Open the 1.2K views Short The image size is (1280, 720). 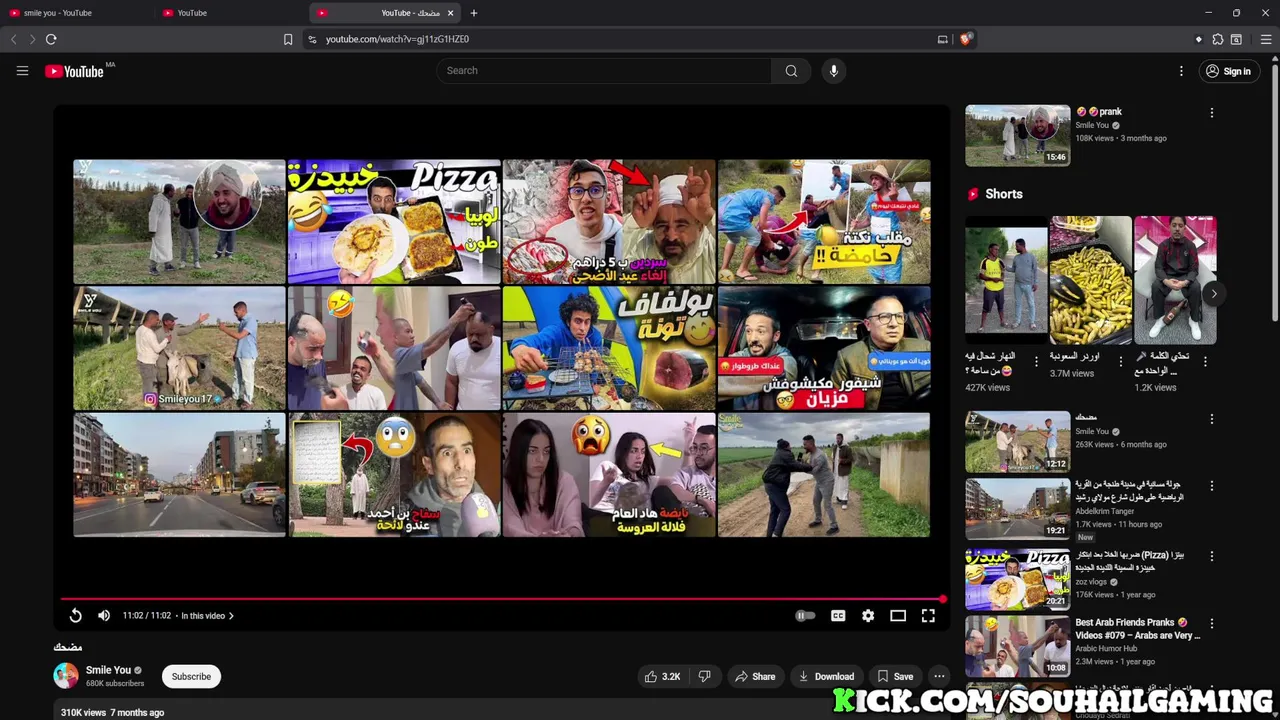click(1175, 280)
